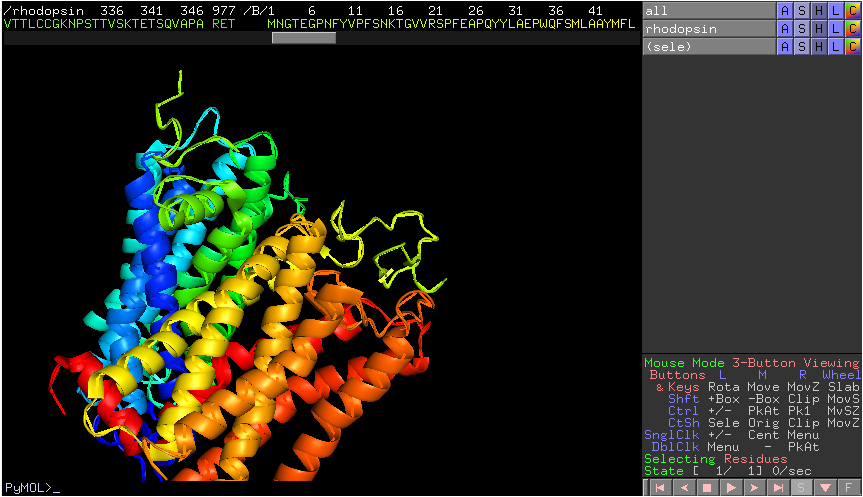
Task: Select the RET residue in the sequence
Action: tap(223, 24)
